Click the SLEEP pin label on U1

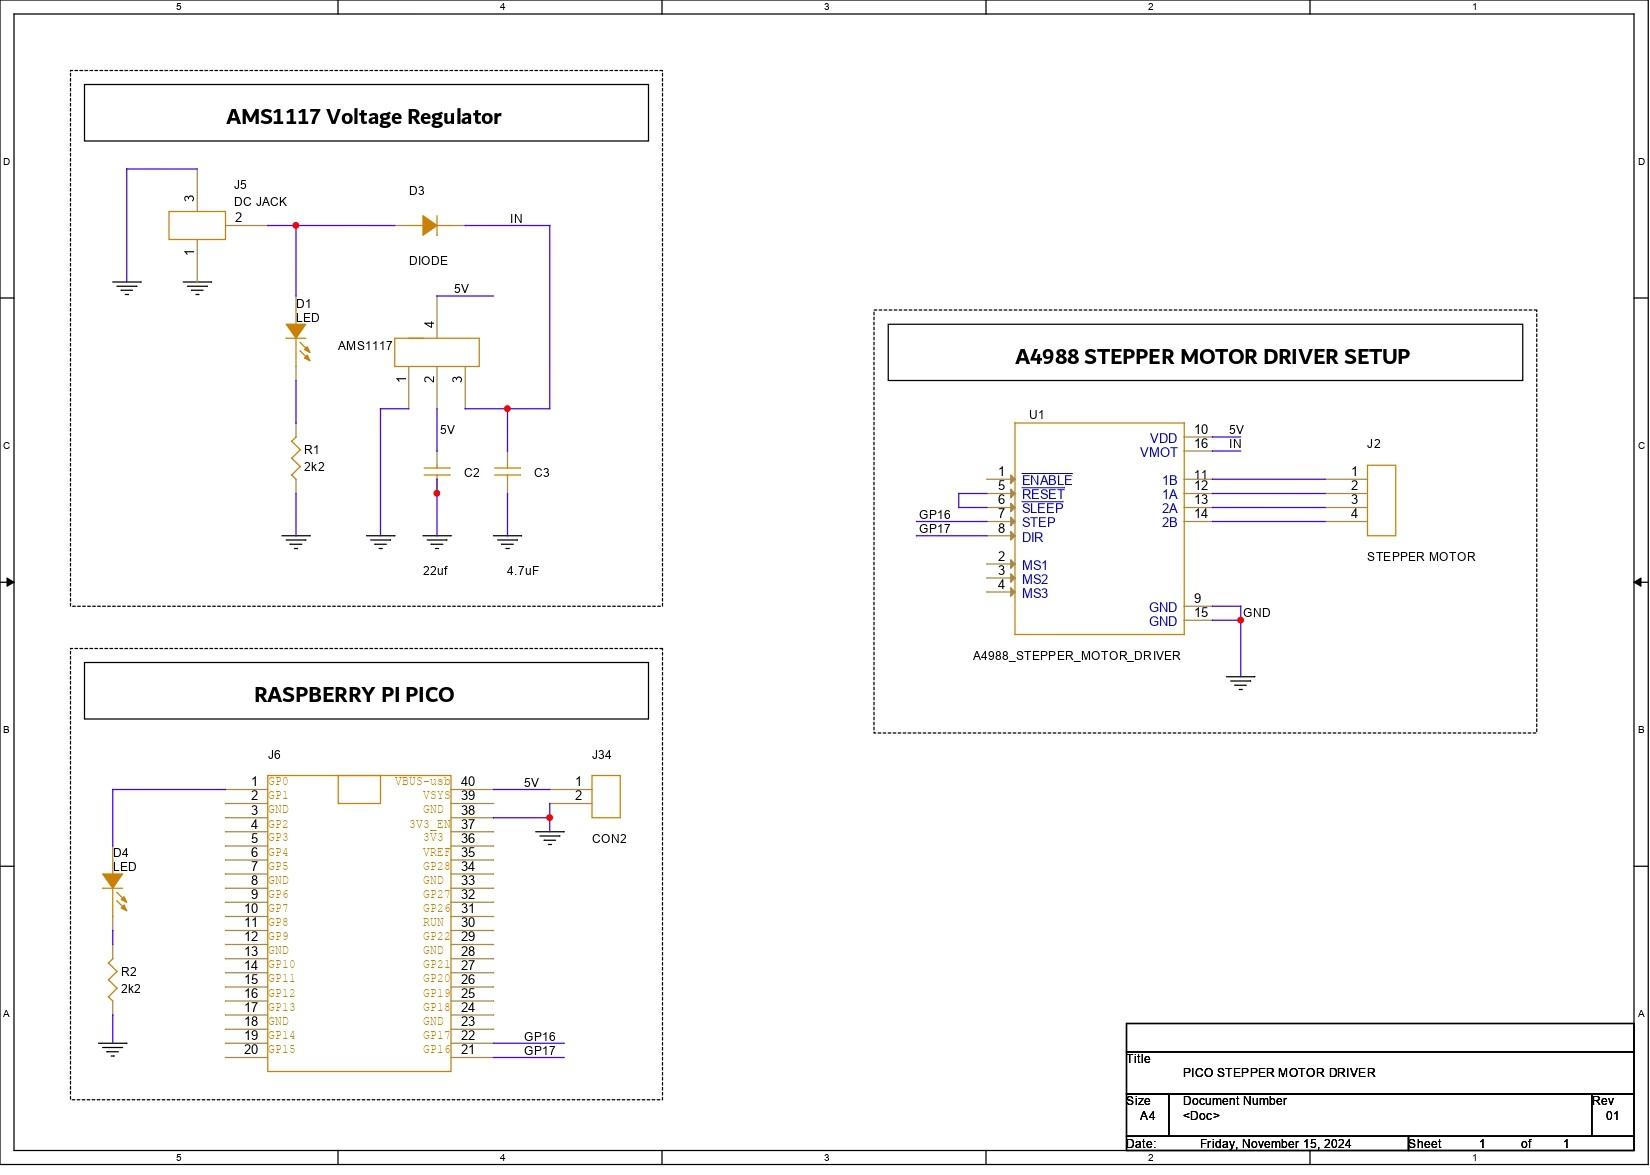tap(1042, 508)
